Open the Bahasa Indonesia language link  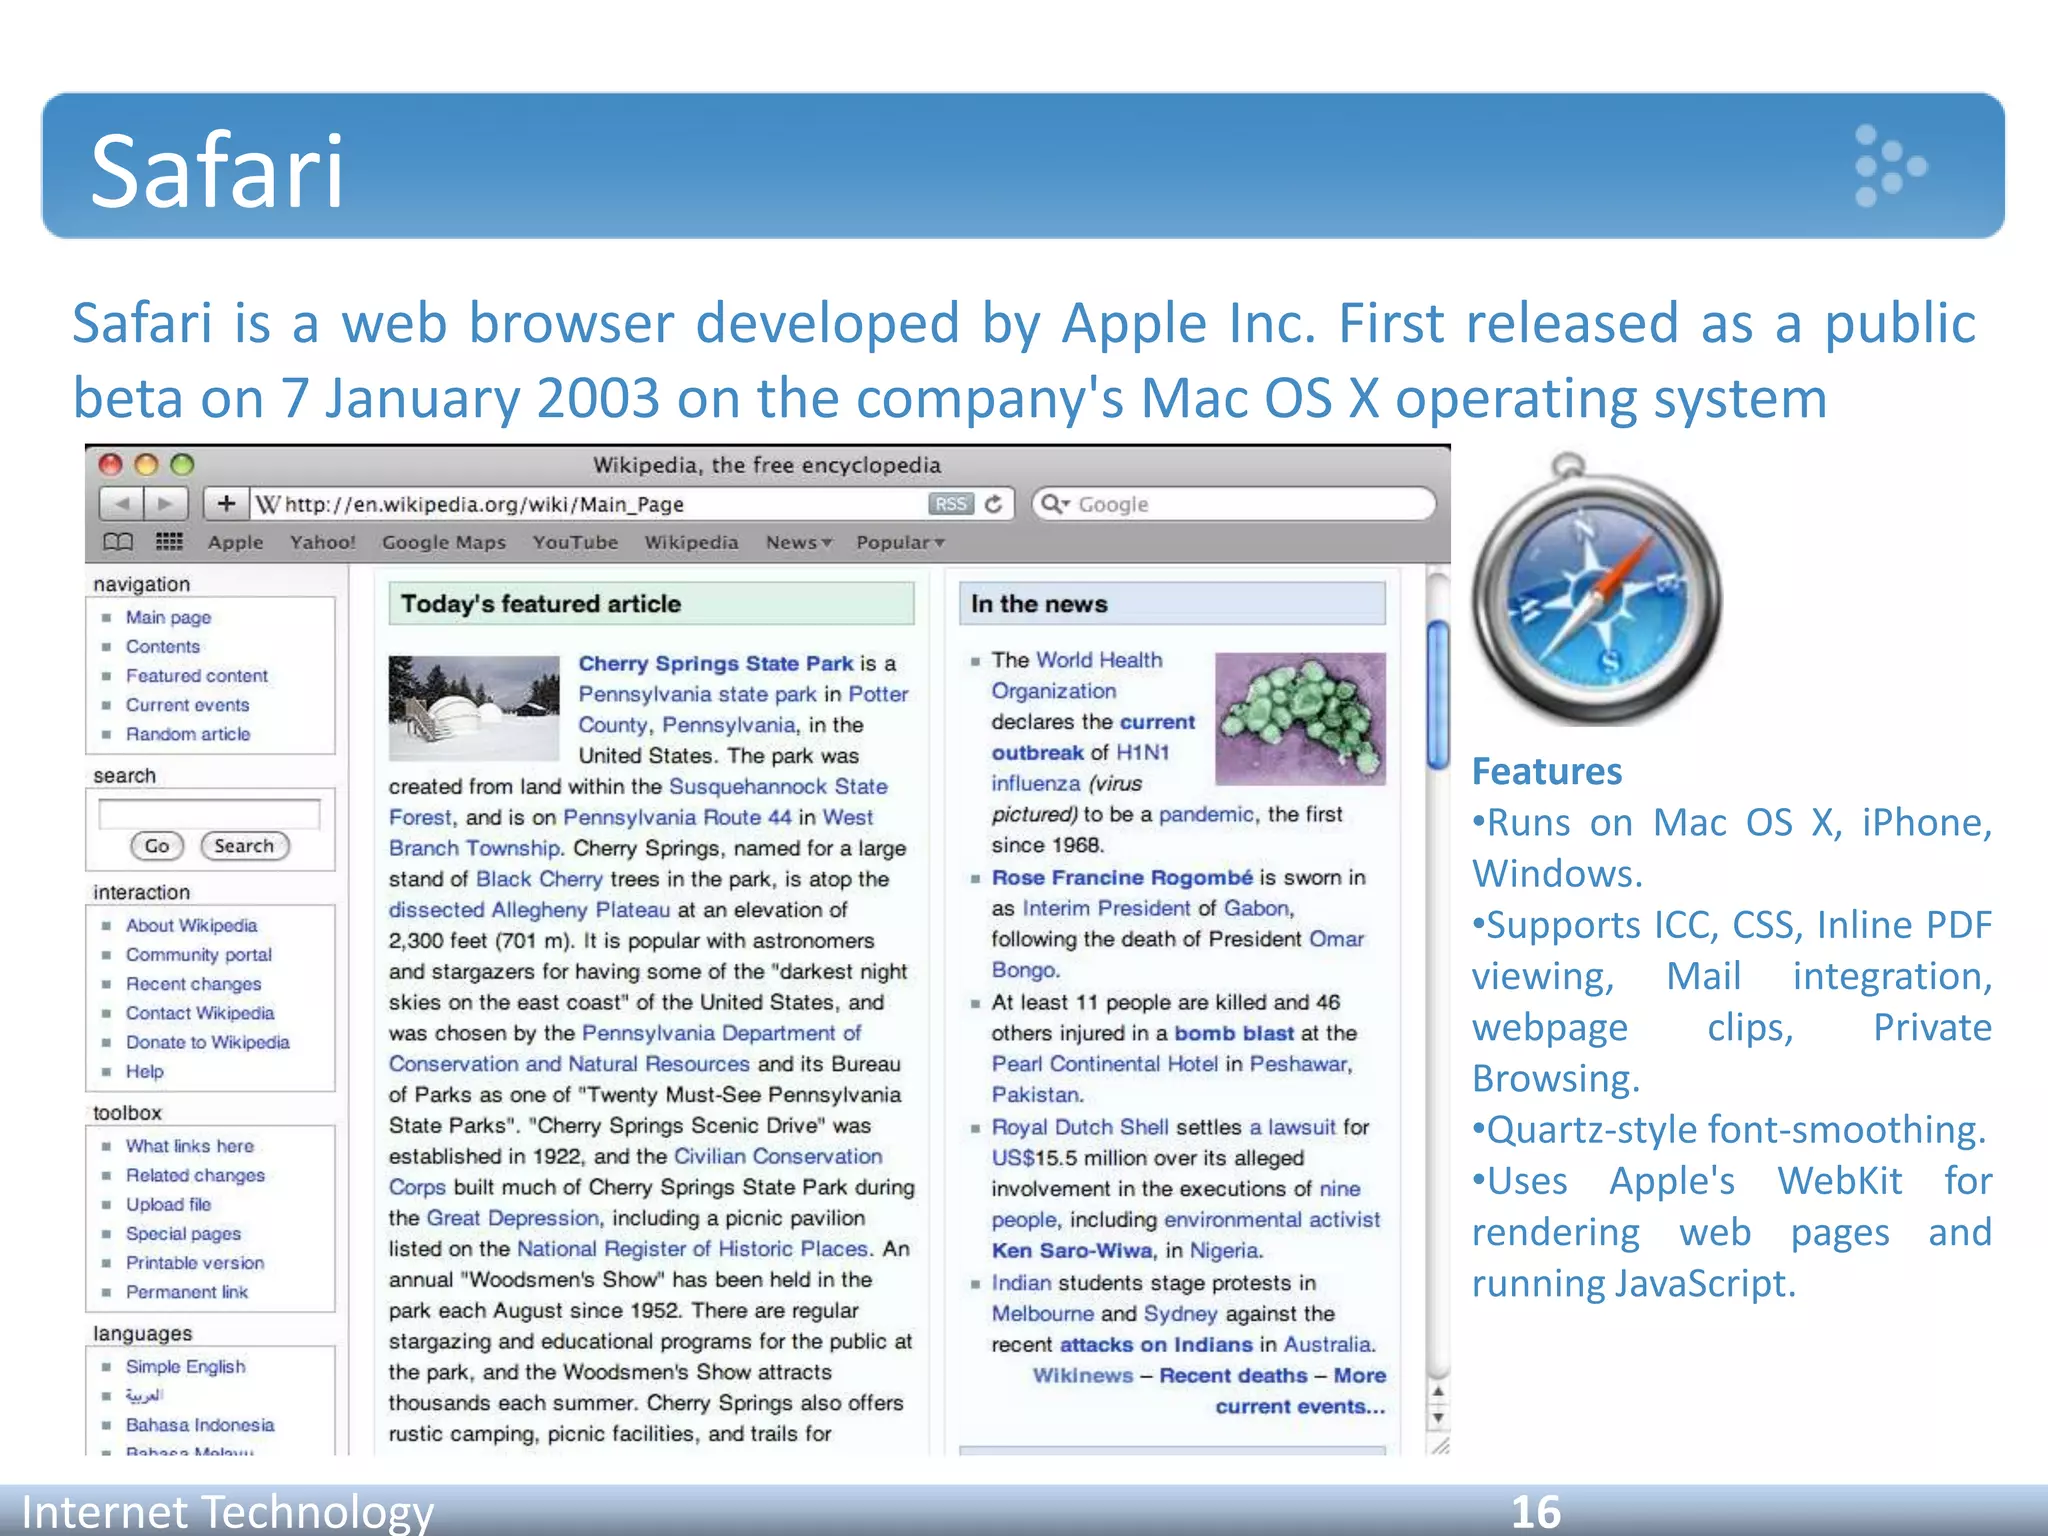tap(199, 1424)
